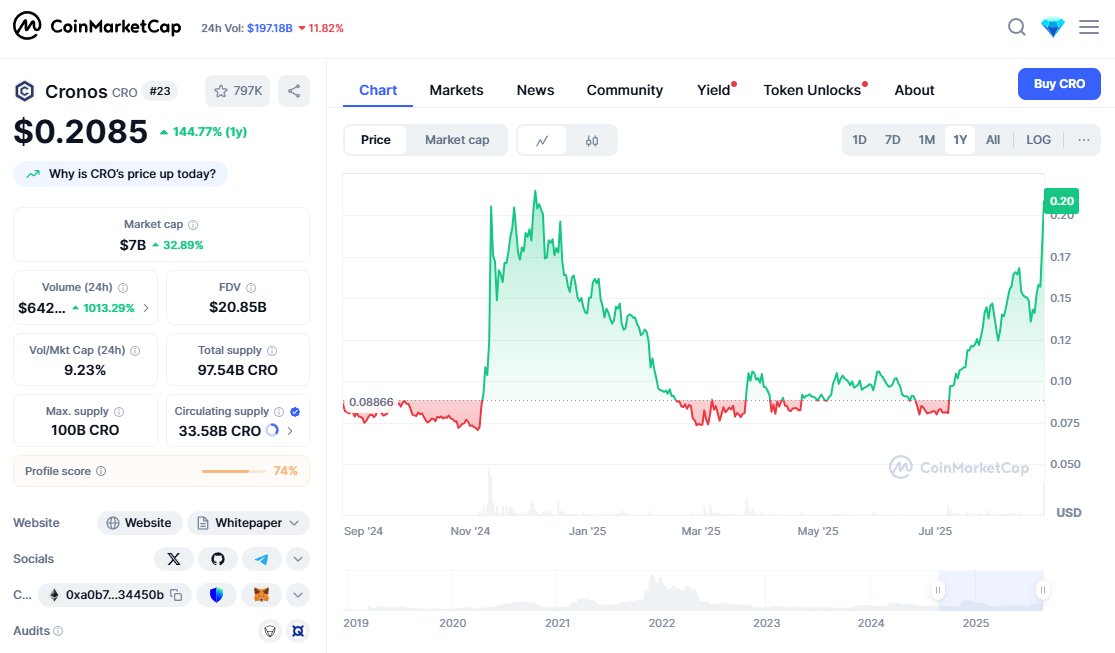
Task: Click the circulating supply progress ring
Action: point(272,430)
